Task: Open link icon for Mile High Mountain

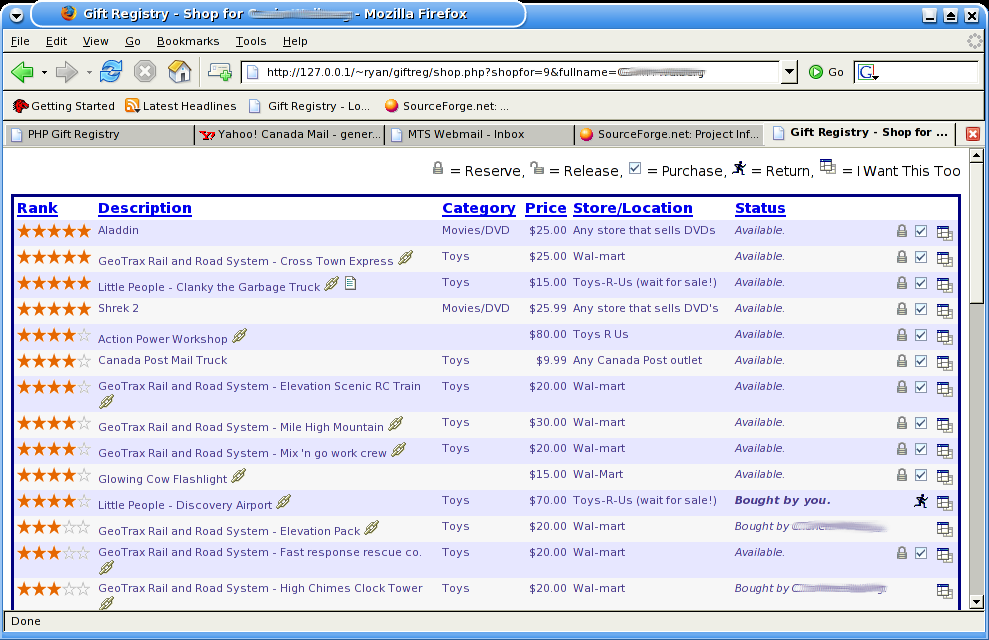Action: (395, 424)
